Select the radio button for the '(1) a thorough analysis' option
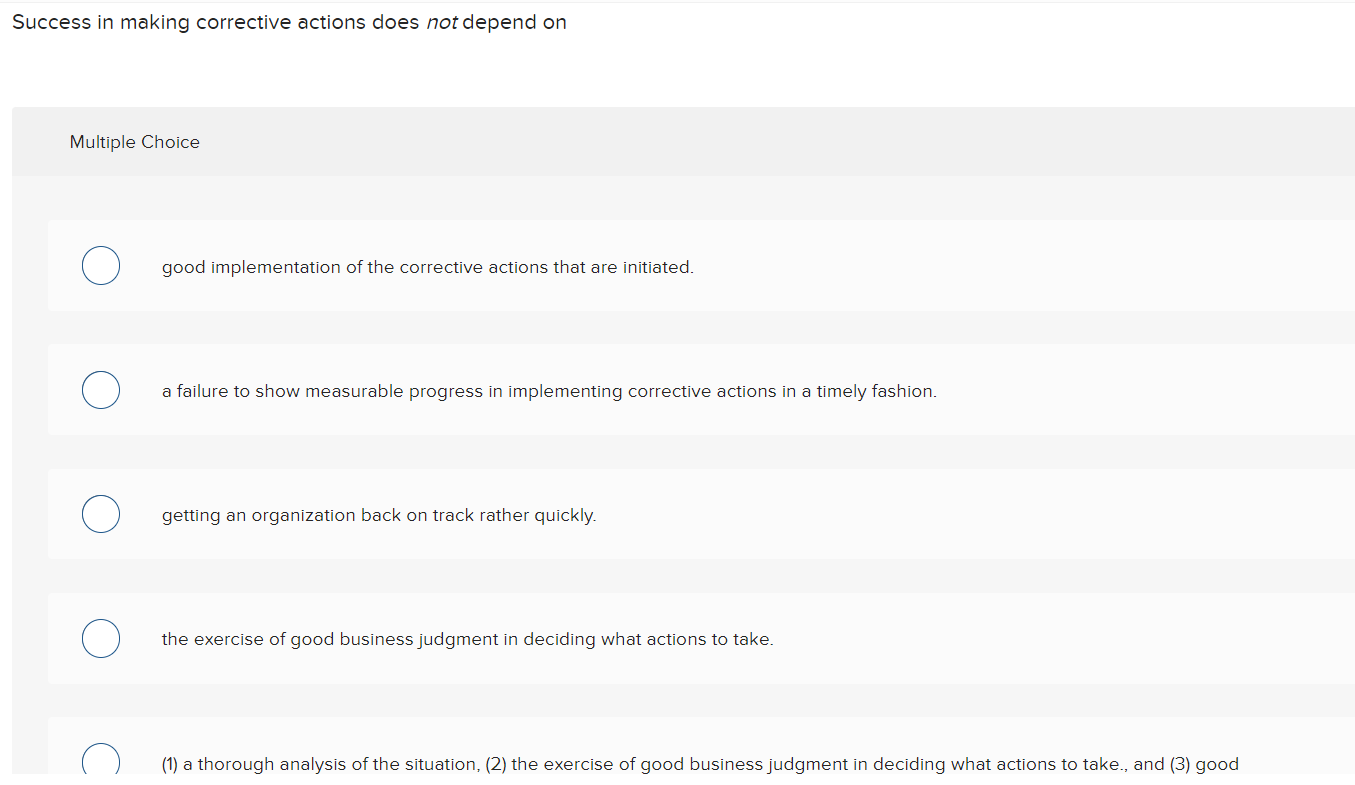Image resolution: width=1355 pixels, height=785 pixels. click(x=100, y=760)
